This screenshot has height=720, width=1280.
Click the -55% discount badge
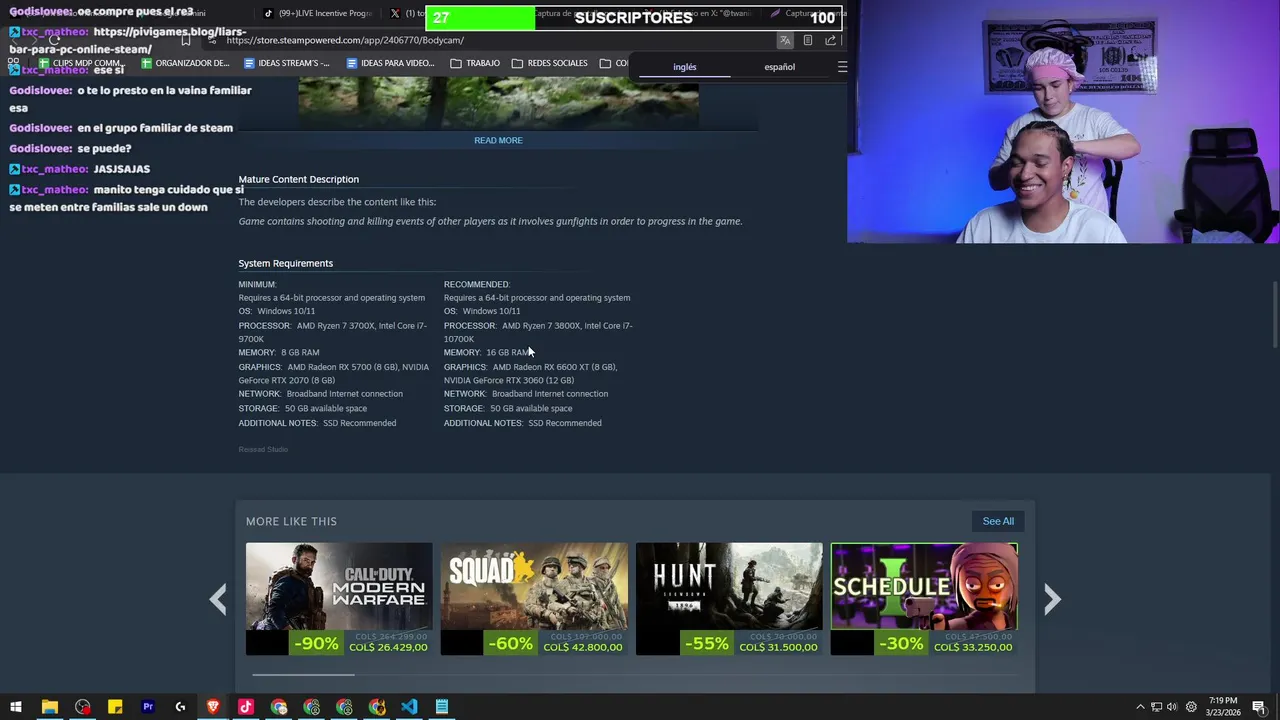(x=706, y=643)
